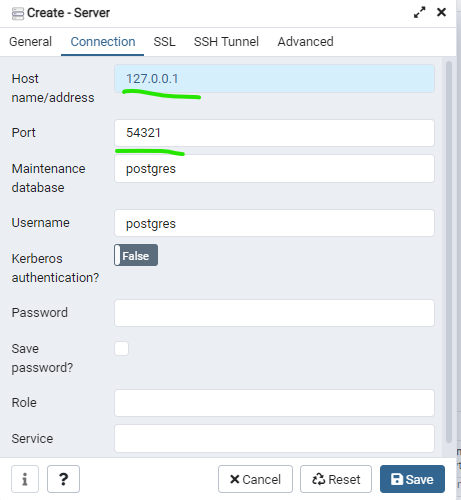Screen dimensions: 461x500
Task: Click the info icon button
Action: tap(25, 479)
